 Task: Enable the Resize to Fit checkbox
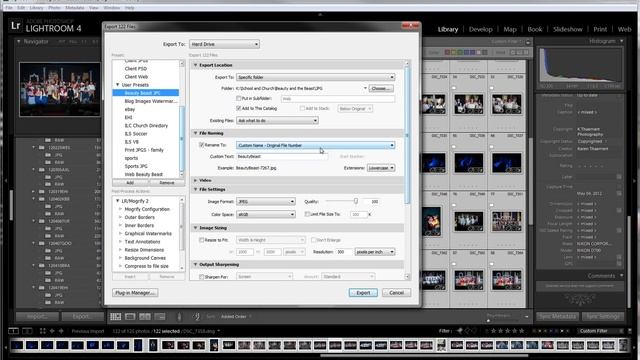202,240
